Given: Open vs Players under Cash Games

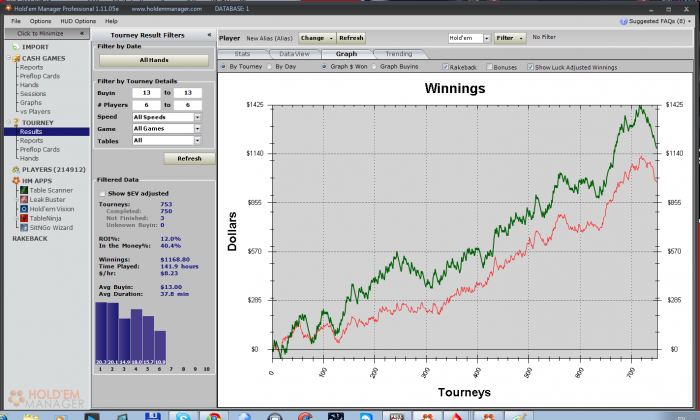Looking at the screenshot, I should (35, 112).
